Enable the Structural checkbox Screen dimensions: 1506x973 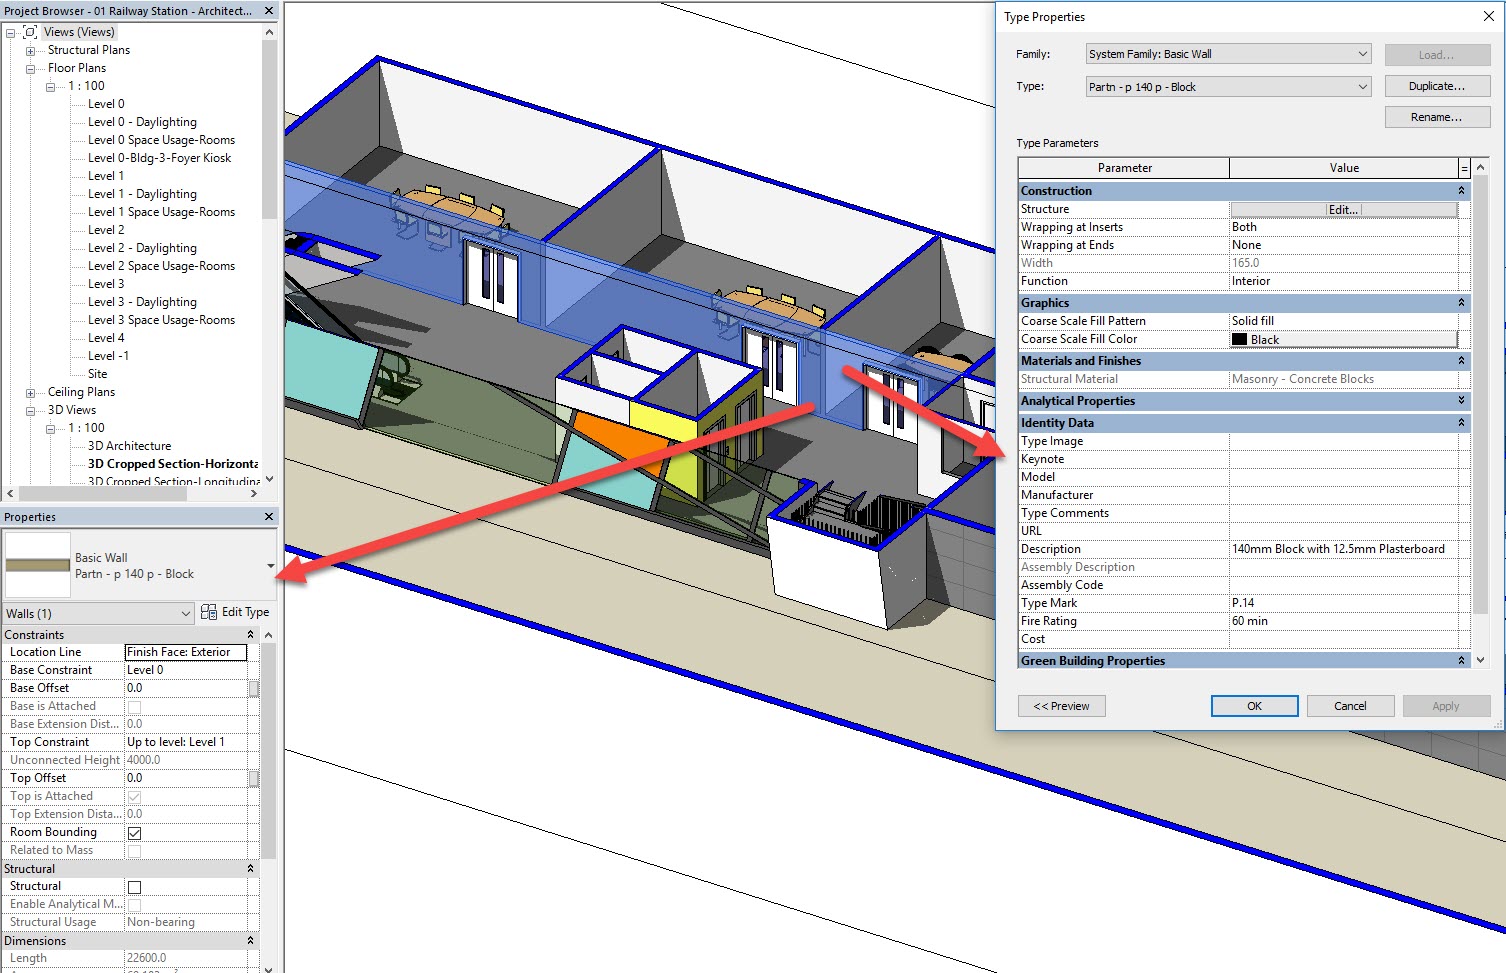click(x=132, y=886)
